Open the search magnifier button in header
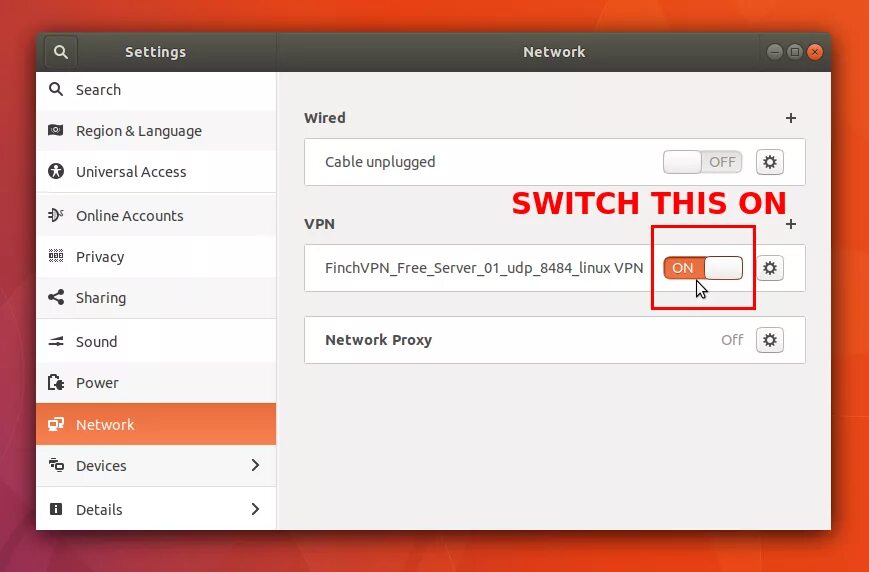 [x=60, y=52]
